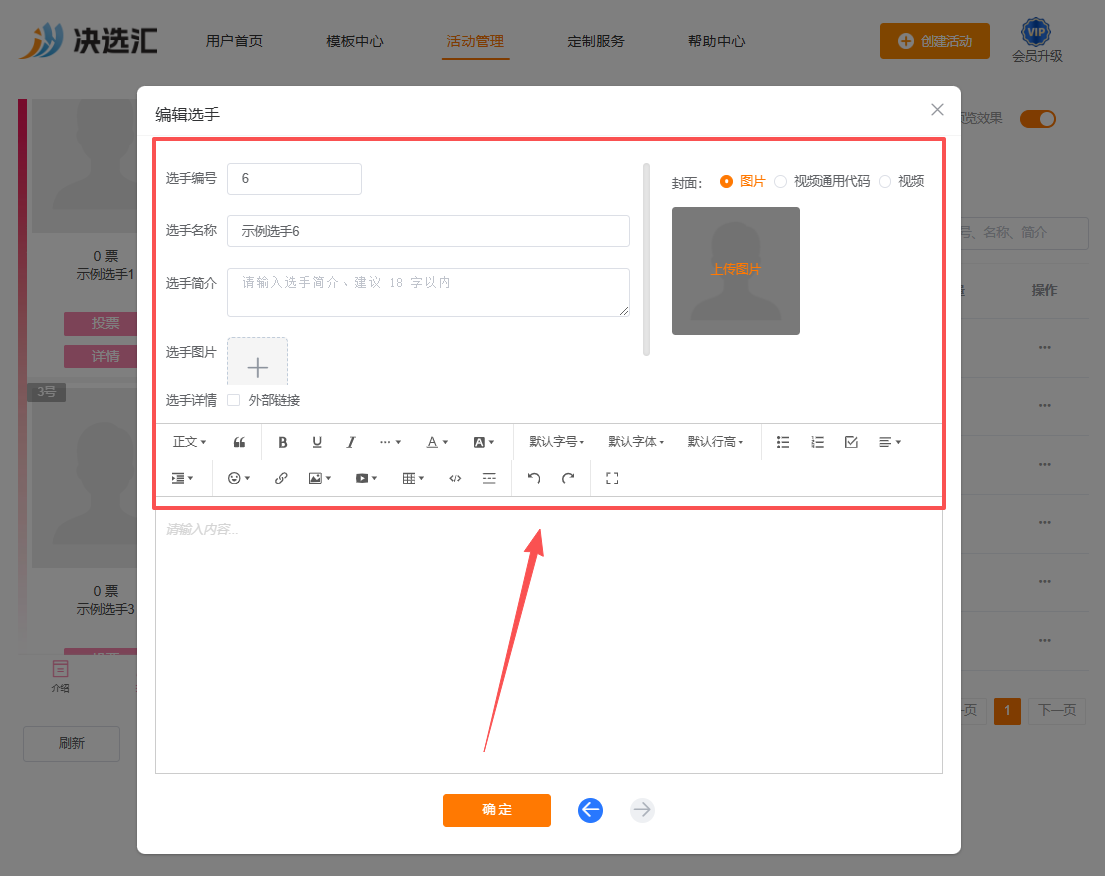This screenshot has width=1105, height=876.
Task: Enter fullscreen editor mode
Action: [x=612, y=479]
